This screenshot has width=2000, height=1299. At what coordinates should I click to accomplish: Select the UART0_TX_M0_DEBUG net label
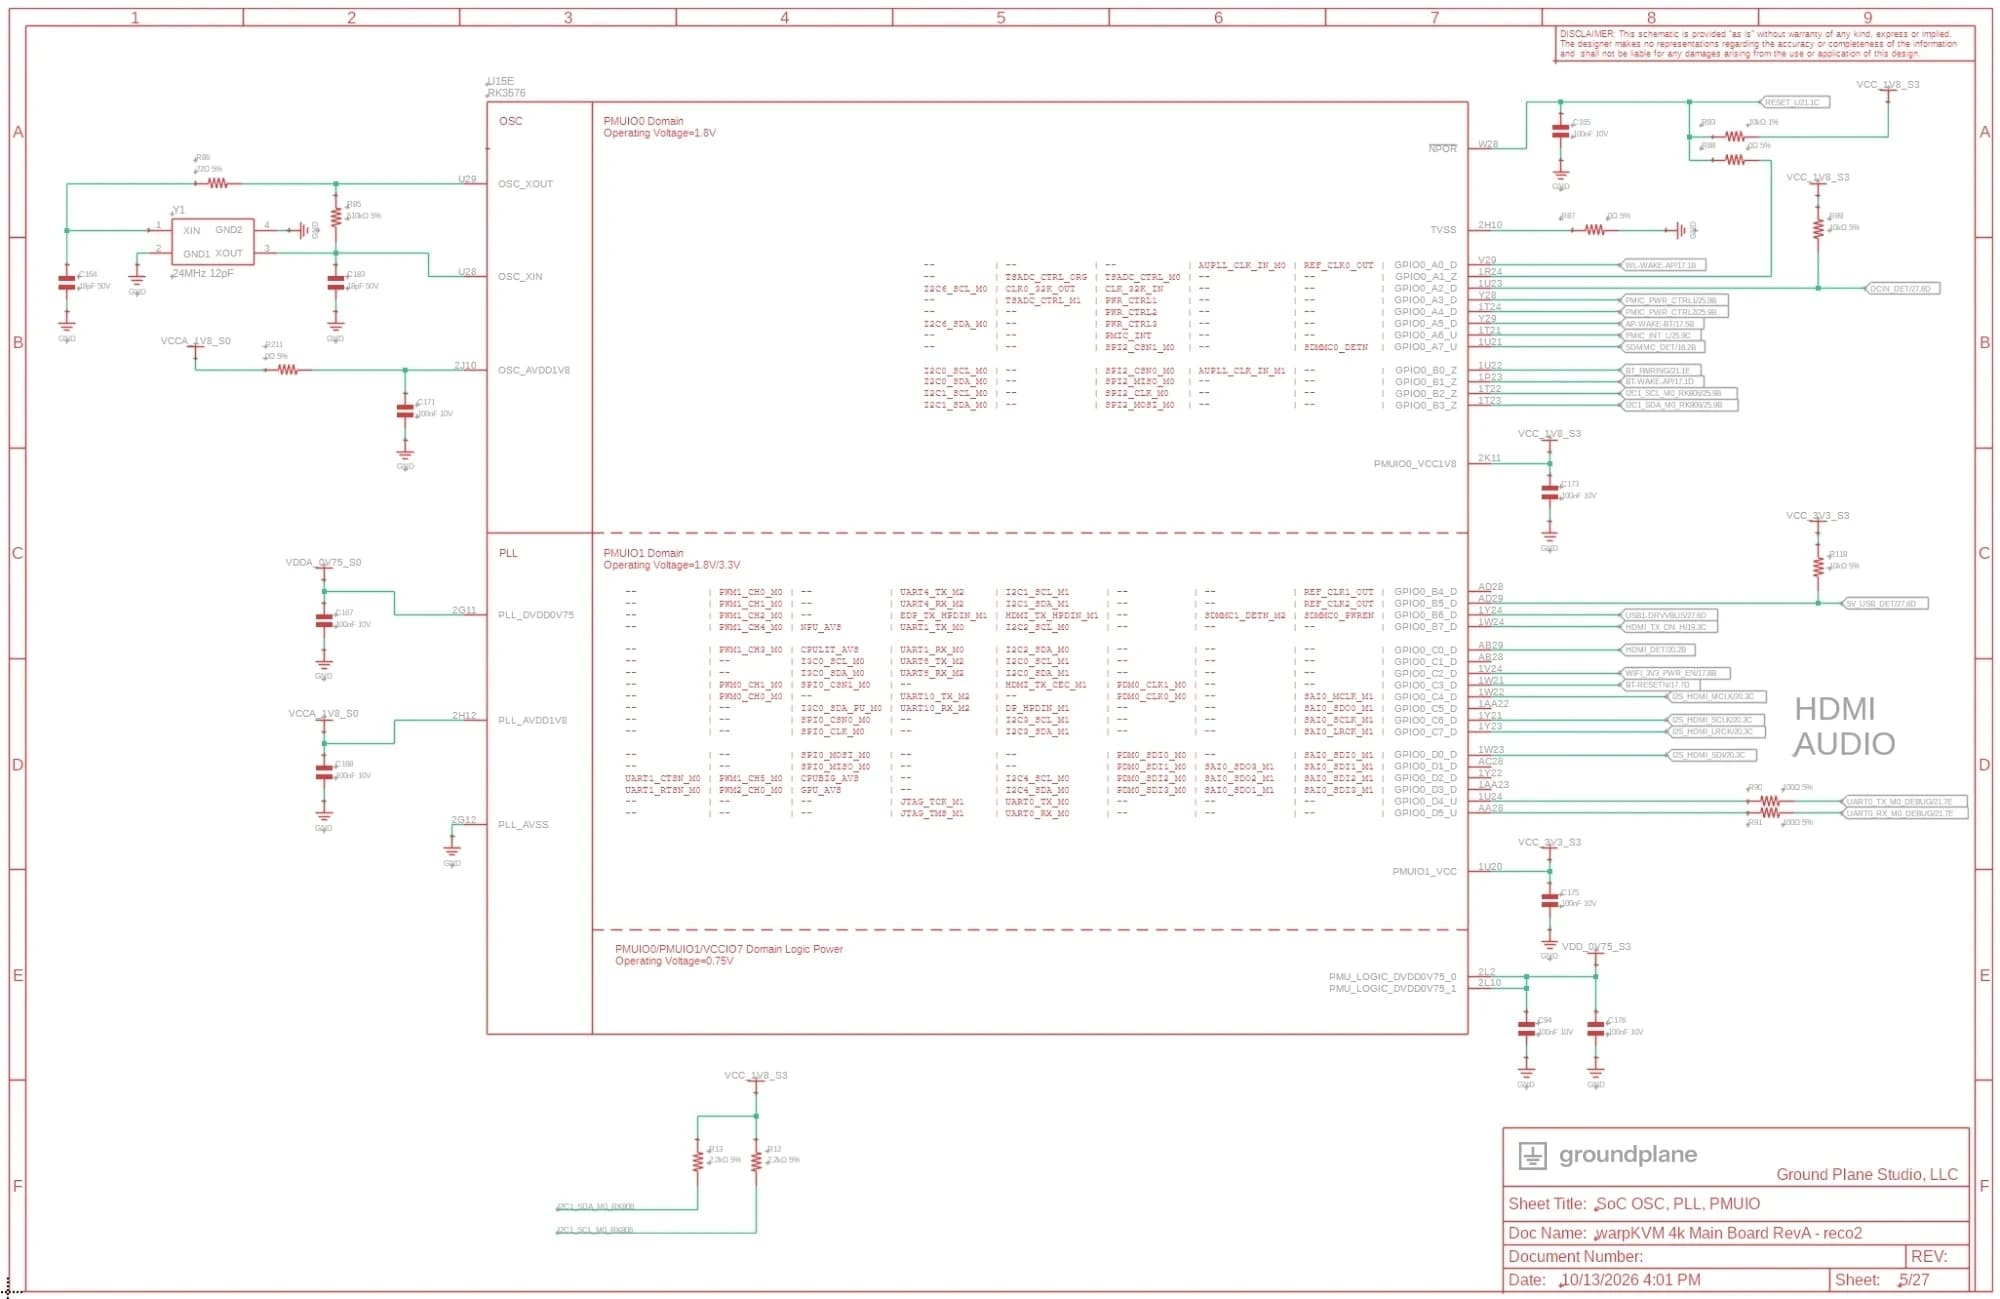1904,801
